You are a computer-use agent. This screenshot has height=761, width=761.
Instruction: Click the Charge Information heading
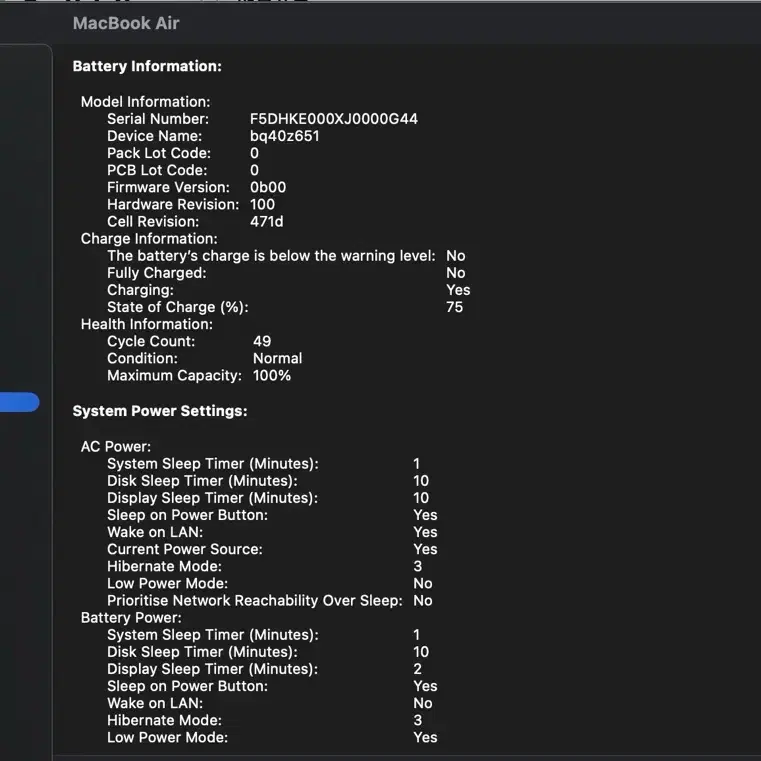(x=149, y=239)
